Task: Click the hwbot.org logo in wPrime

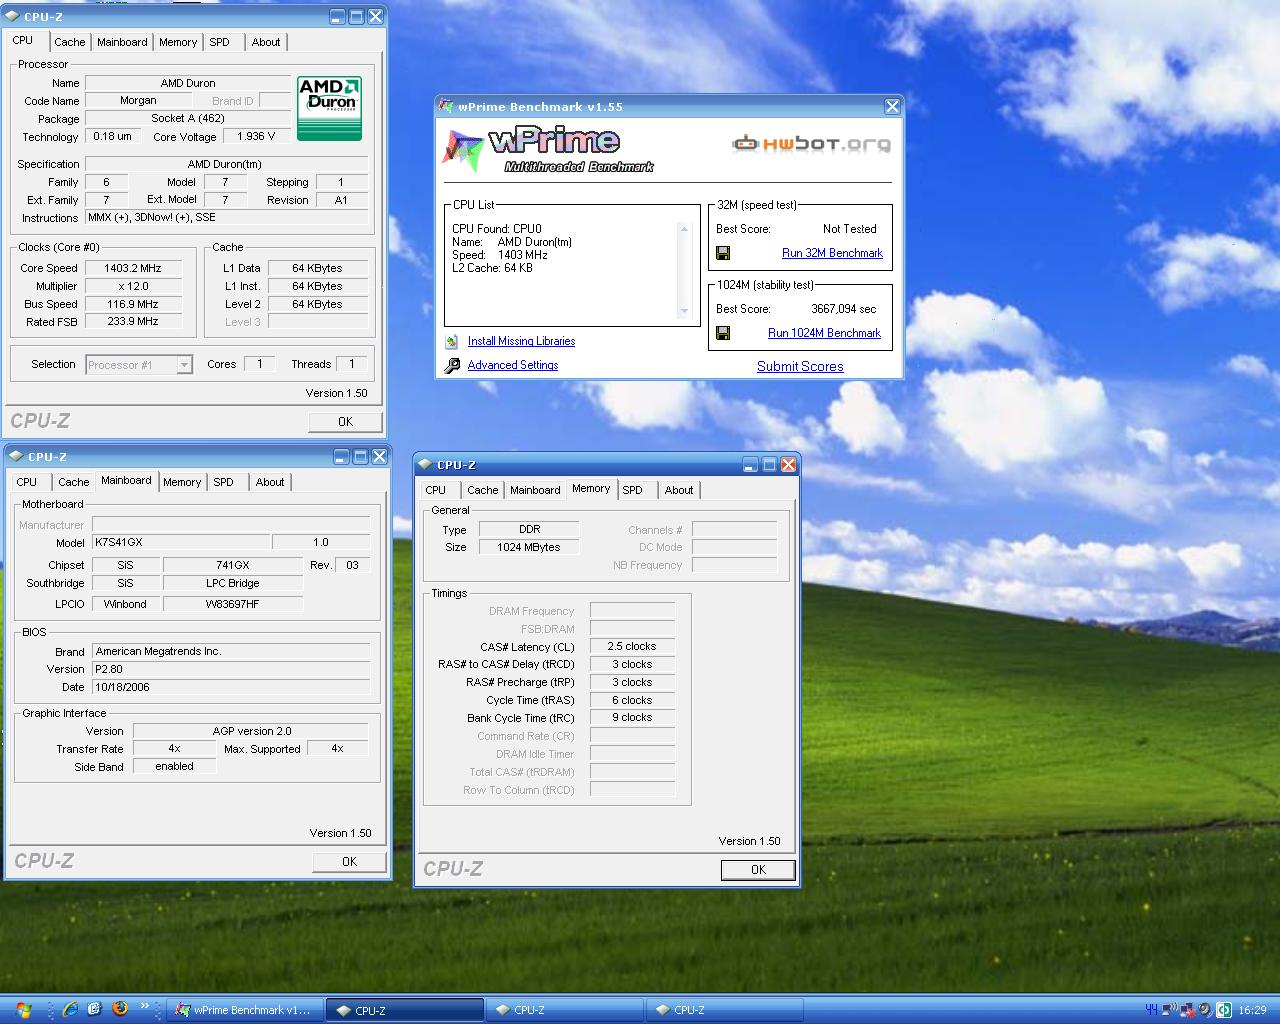Action: pyautogui.click(x=811, y=144)
